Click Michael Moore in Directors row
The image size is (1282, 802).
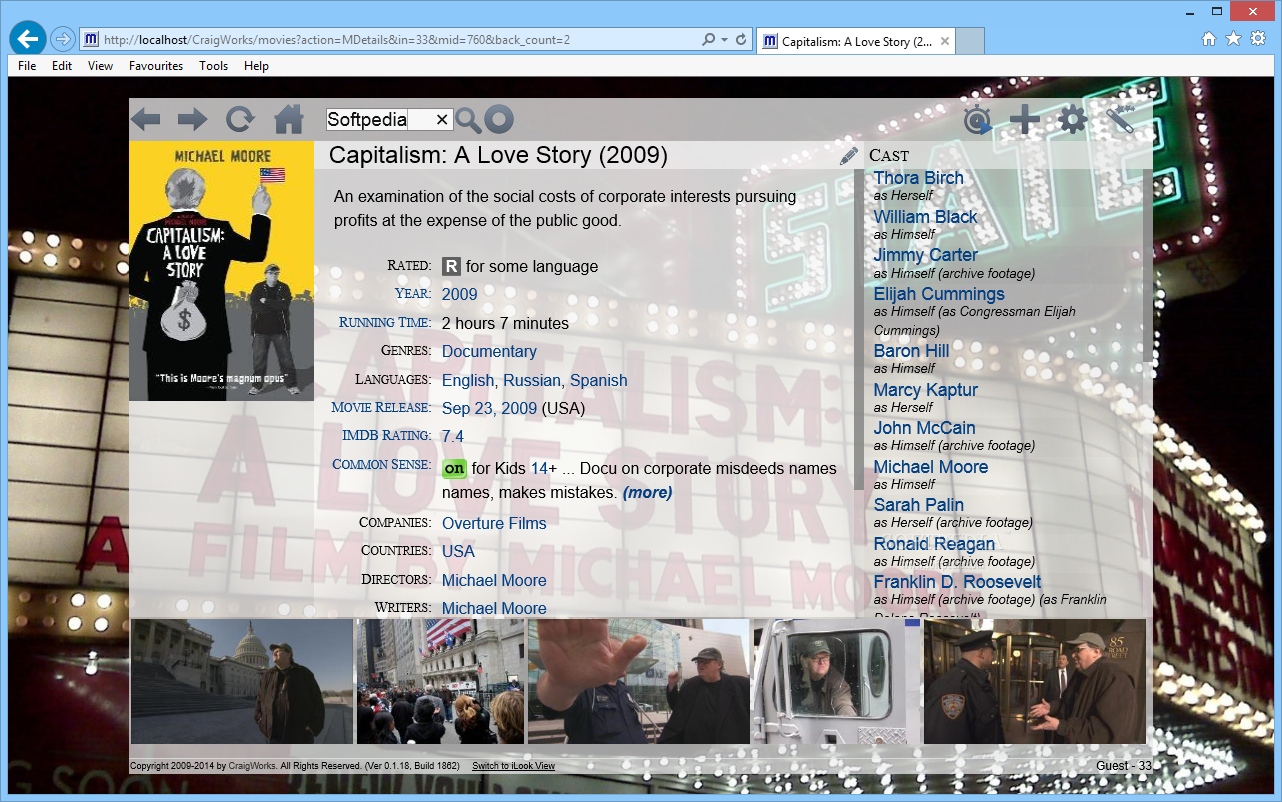(494, 580)
